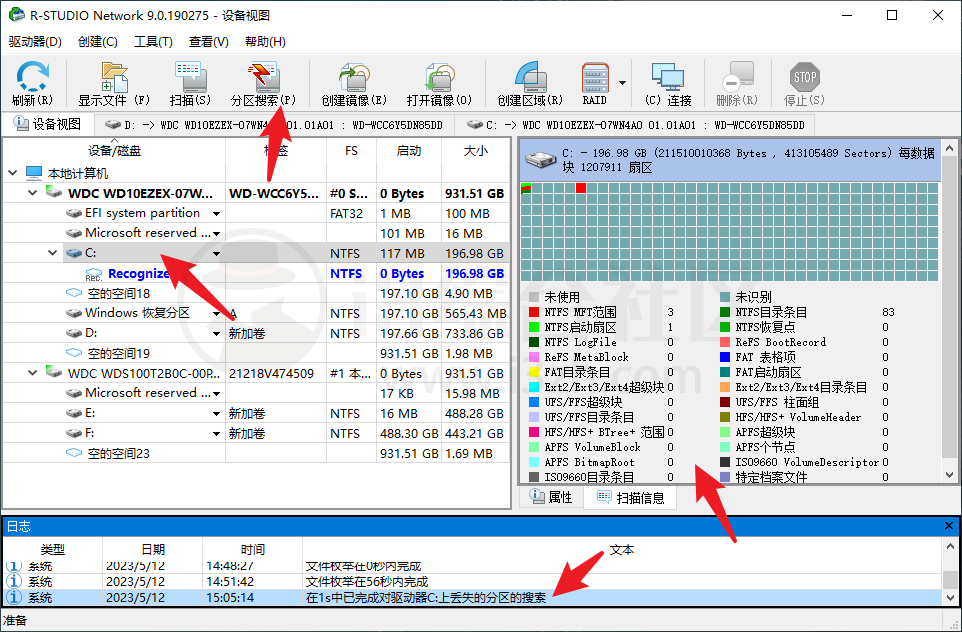Click the log Date (日期) column header
The width and height of the screenshot is (962, 632).
(153, 549)
